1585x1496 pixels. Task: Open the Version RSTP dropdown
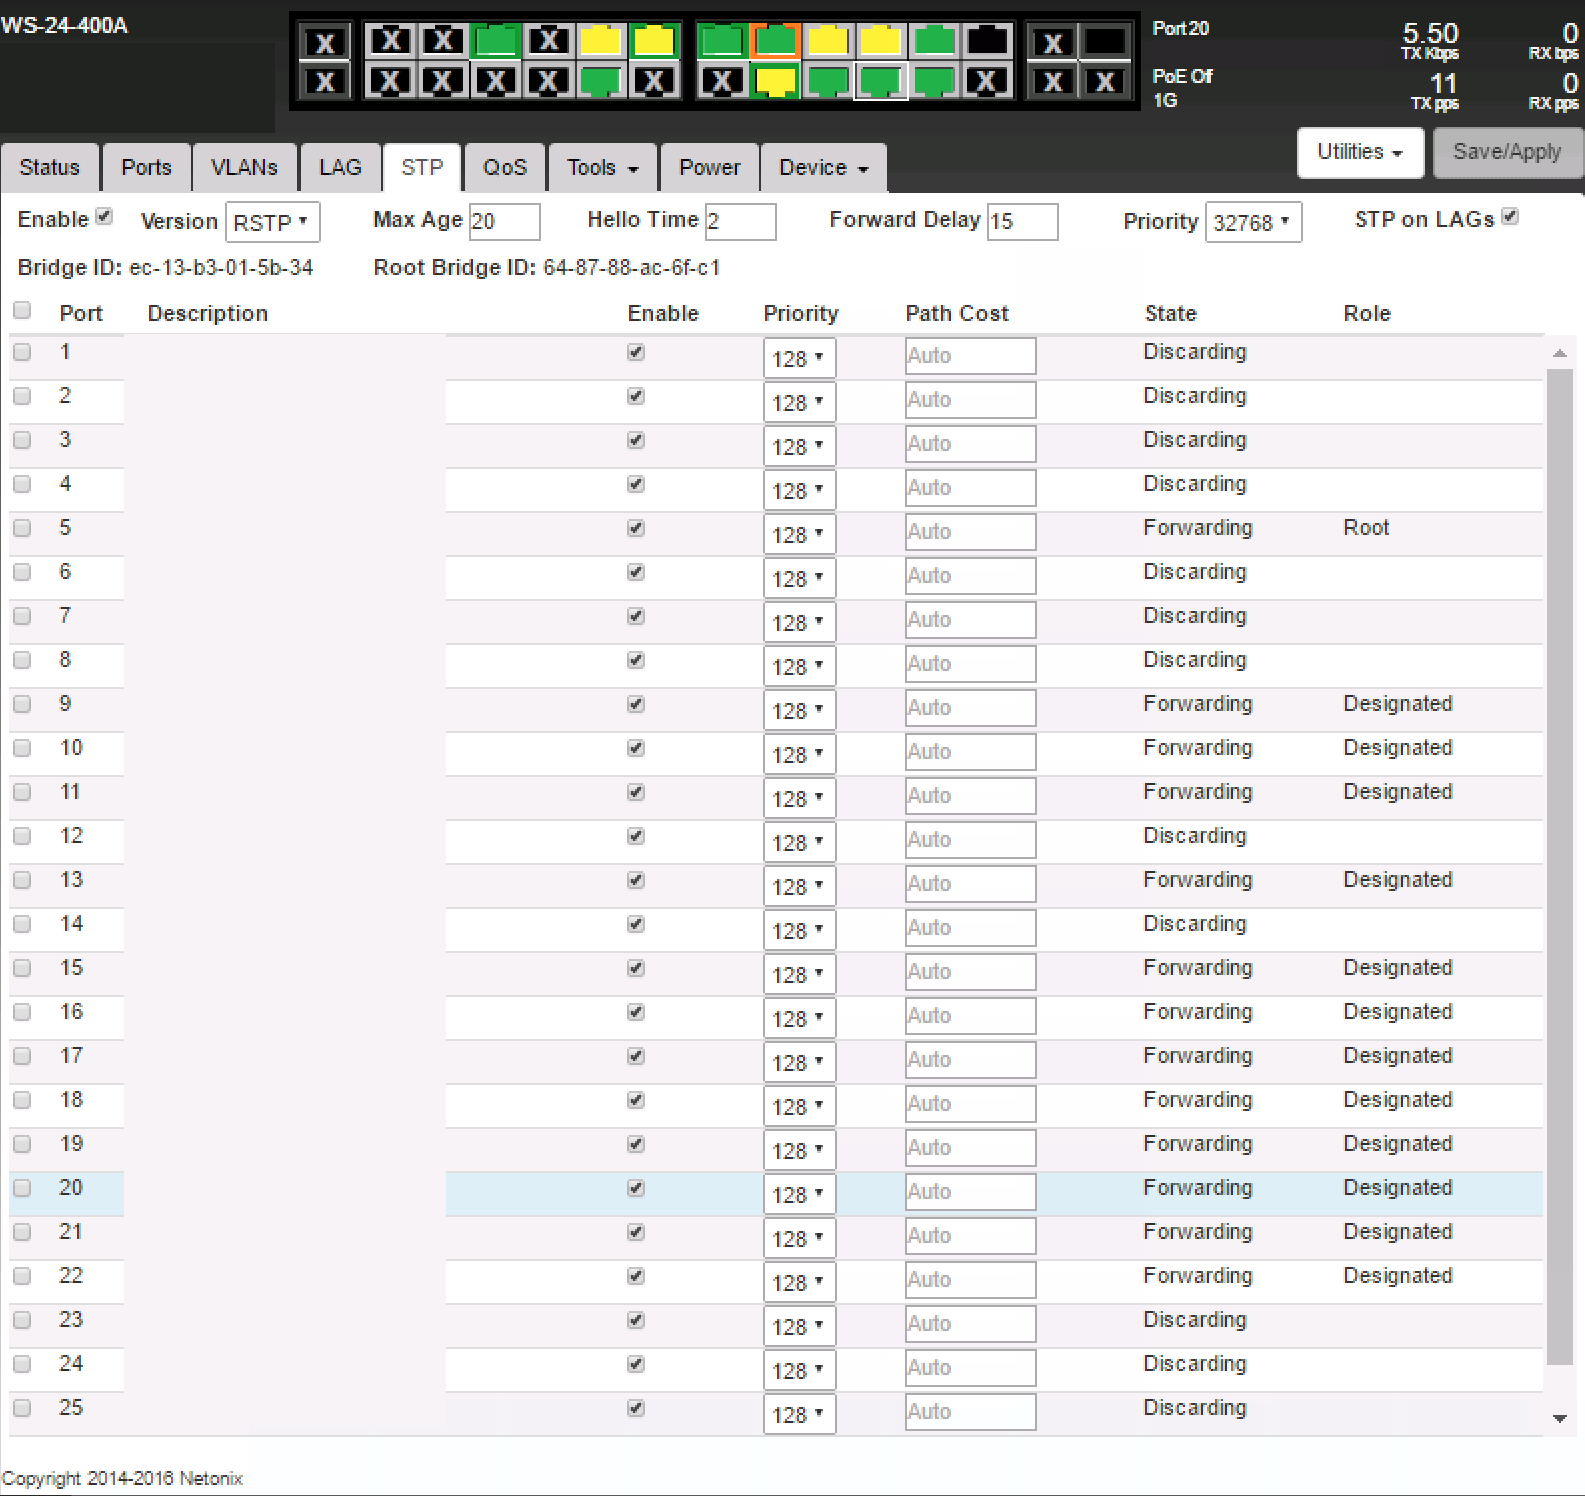click(272, 222)
